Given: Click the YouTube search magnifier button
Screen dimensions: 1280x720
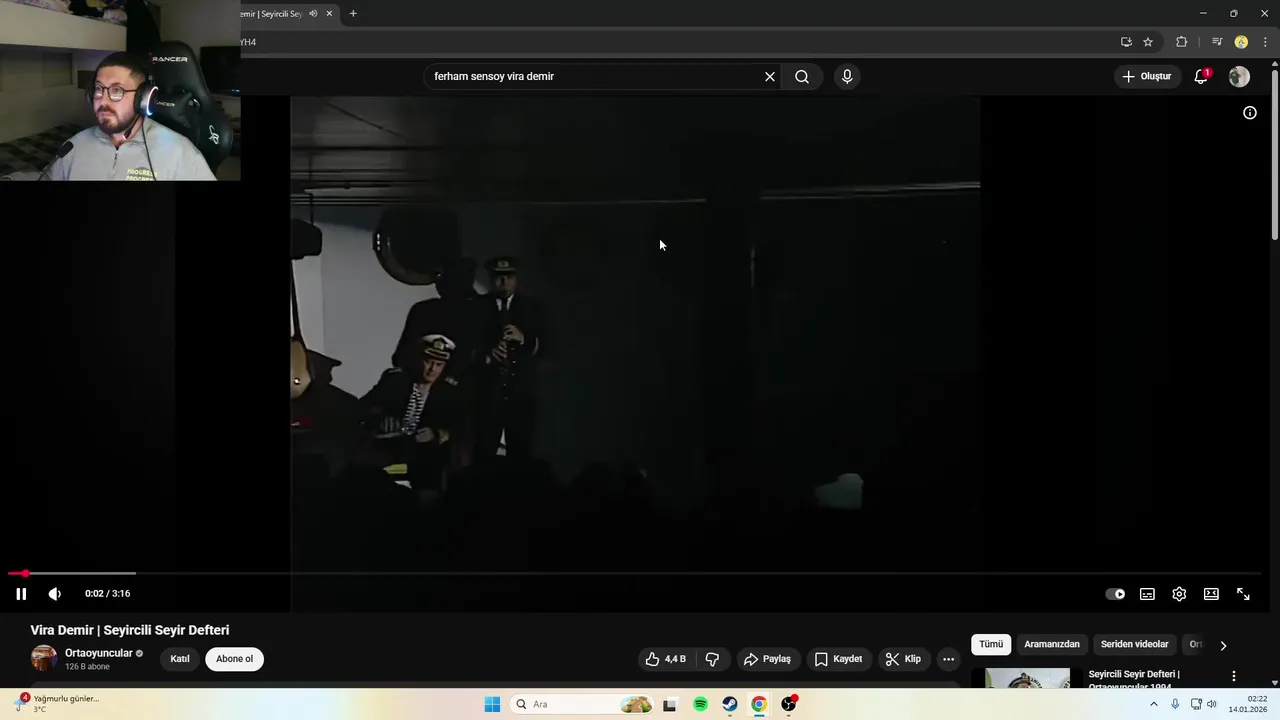Looking at the screenshot, I should coord(802,77).
